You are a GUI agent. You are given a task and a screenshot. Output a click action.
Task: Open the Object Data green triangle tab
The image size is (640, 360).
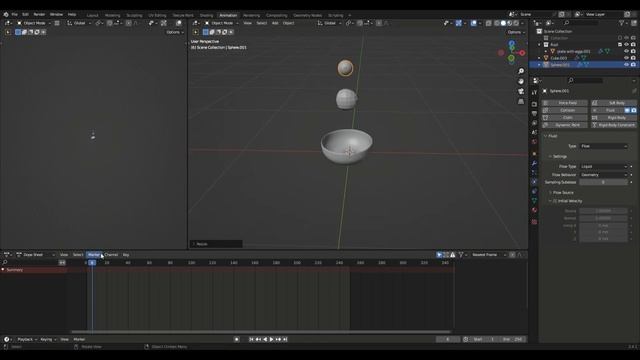534,200
